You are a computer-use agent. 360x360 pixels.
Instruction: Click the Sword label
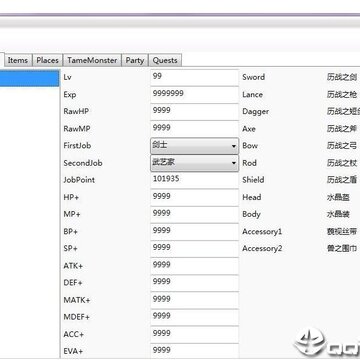254,77
